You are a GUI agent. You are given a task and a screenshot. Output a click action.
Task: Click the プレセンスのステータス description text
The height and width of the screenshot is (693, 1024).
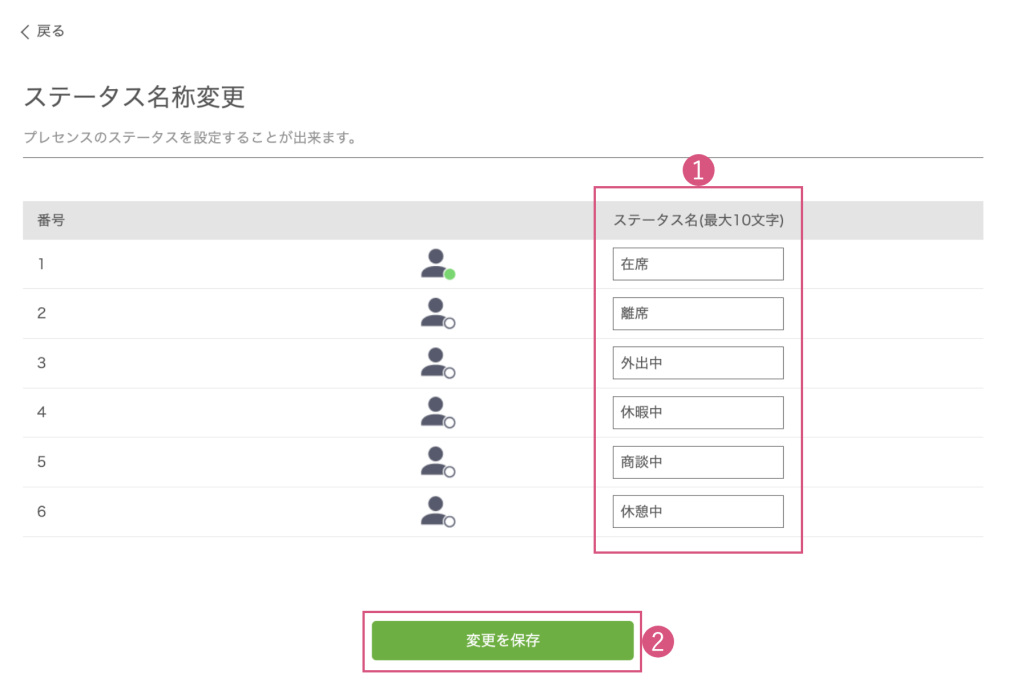(190, 138)
